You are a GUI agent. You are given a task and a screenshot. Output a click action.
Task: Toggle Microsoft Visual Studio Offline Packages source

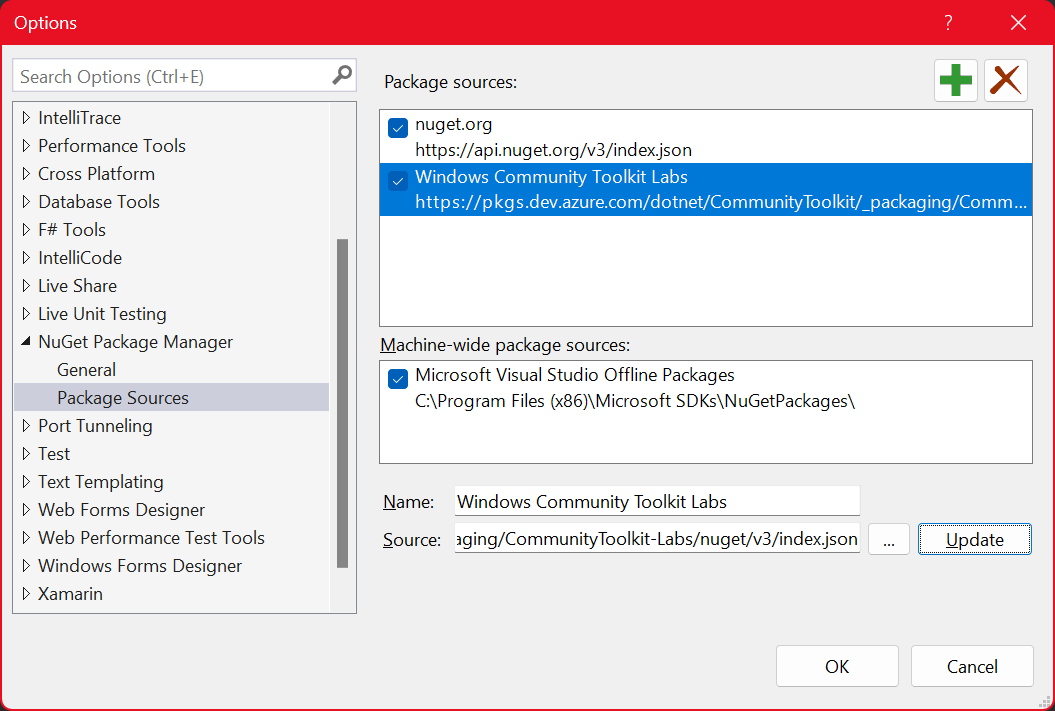[x=398, y=379]
